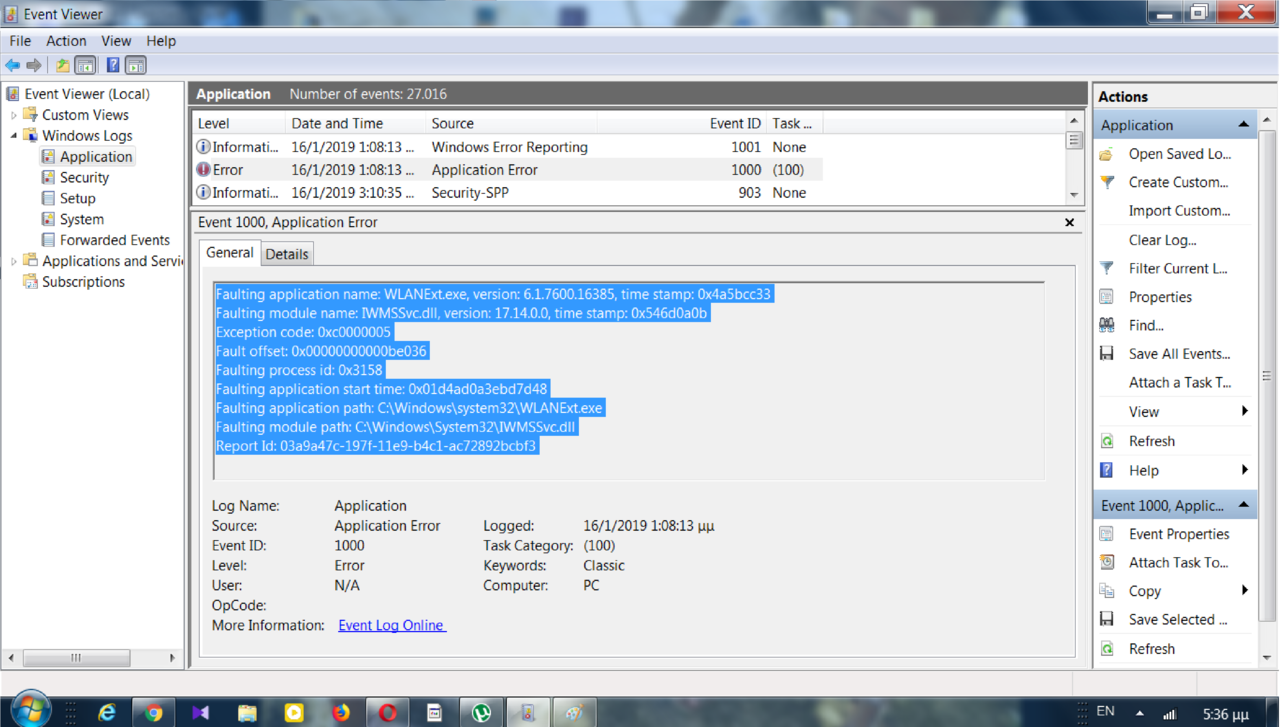
Task: Click the red Error icon in the event list
Action: pos(203,170)
